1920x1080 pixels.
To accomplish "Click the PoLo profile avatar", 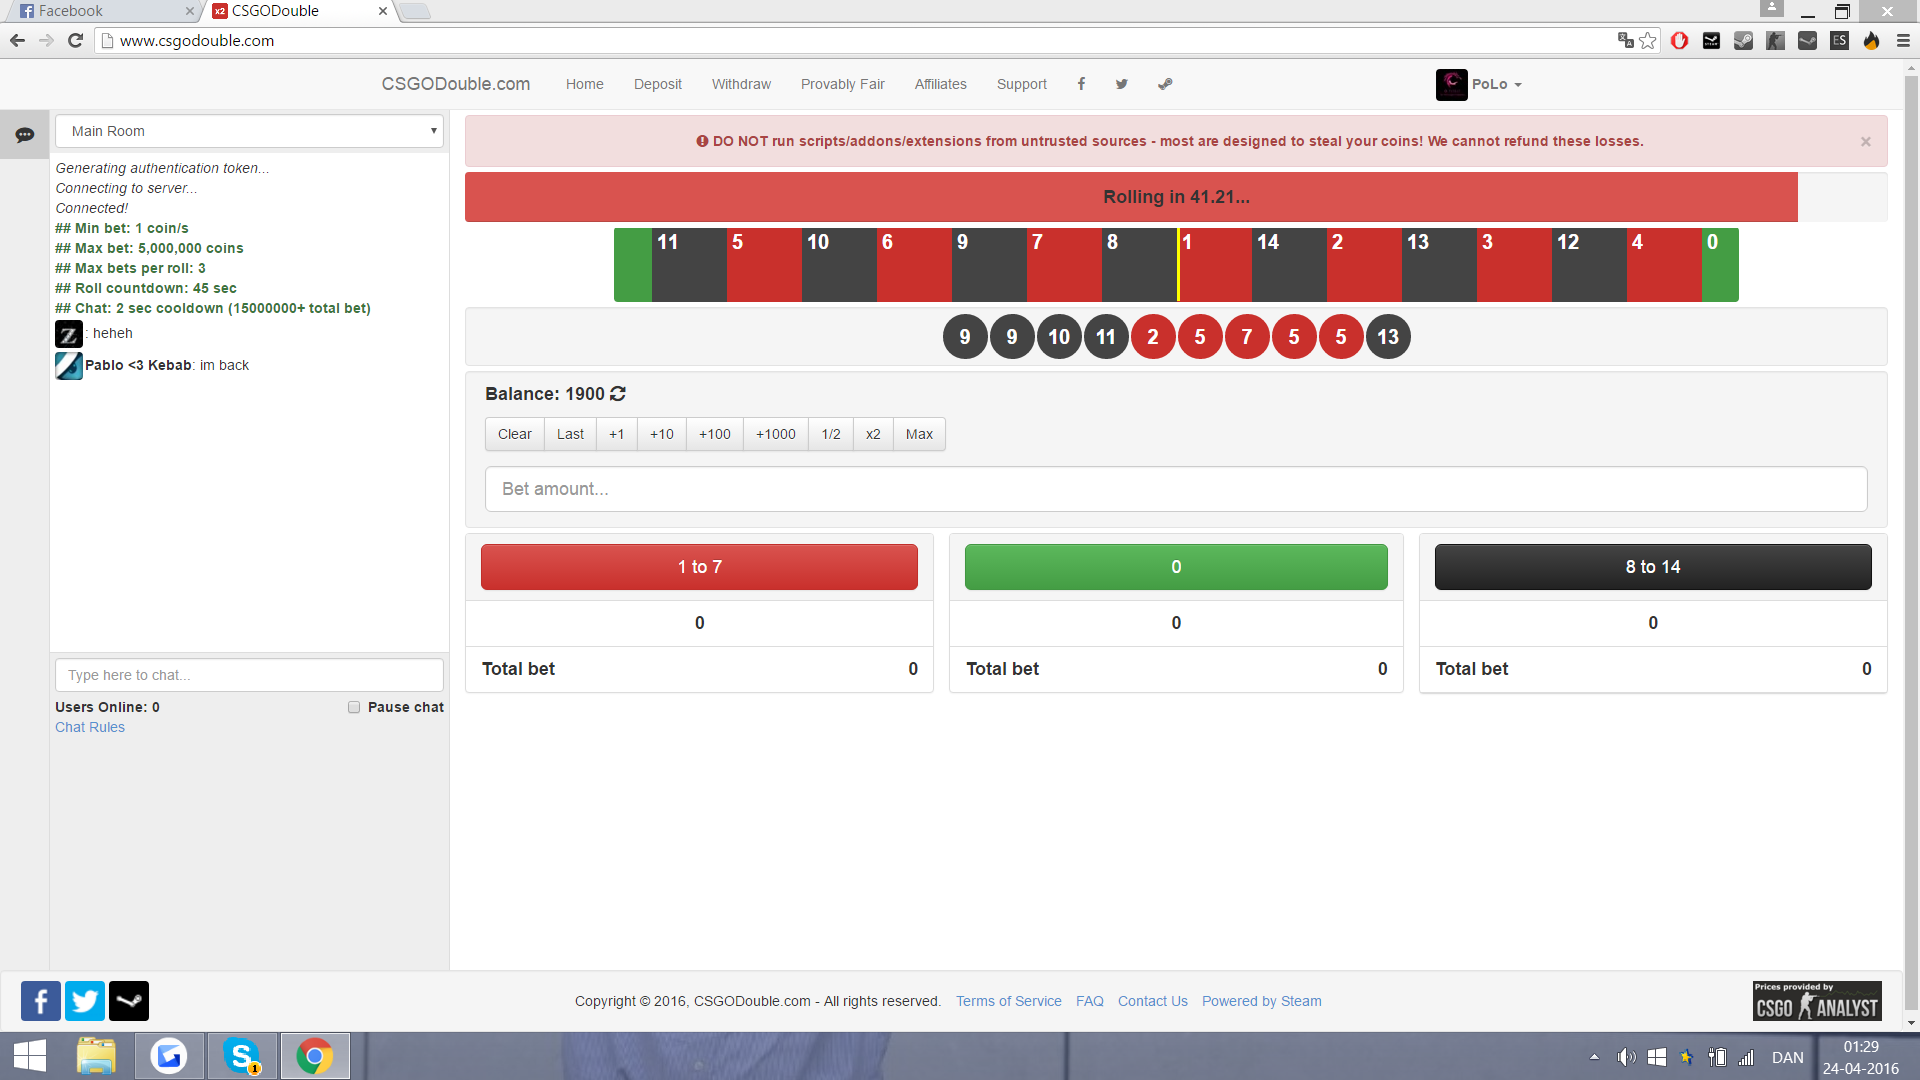I will (1452, 84).
